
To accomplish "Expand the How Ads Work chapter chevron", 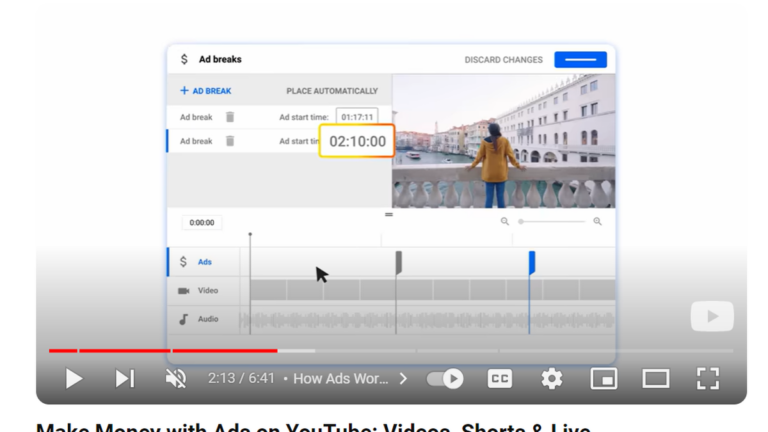I will click(x=404, y=379).
